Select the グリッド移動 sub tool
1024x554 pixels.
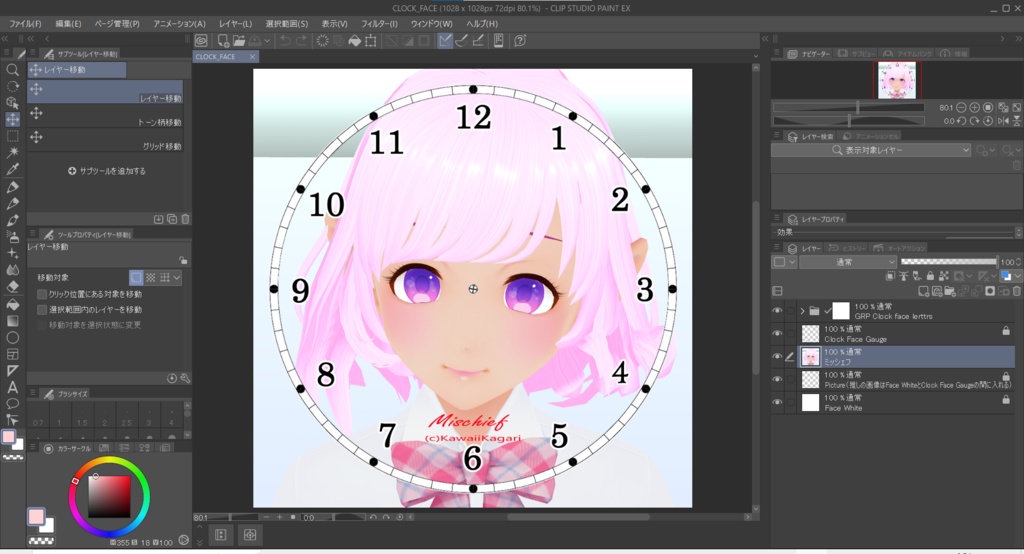pos(105,139)
